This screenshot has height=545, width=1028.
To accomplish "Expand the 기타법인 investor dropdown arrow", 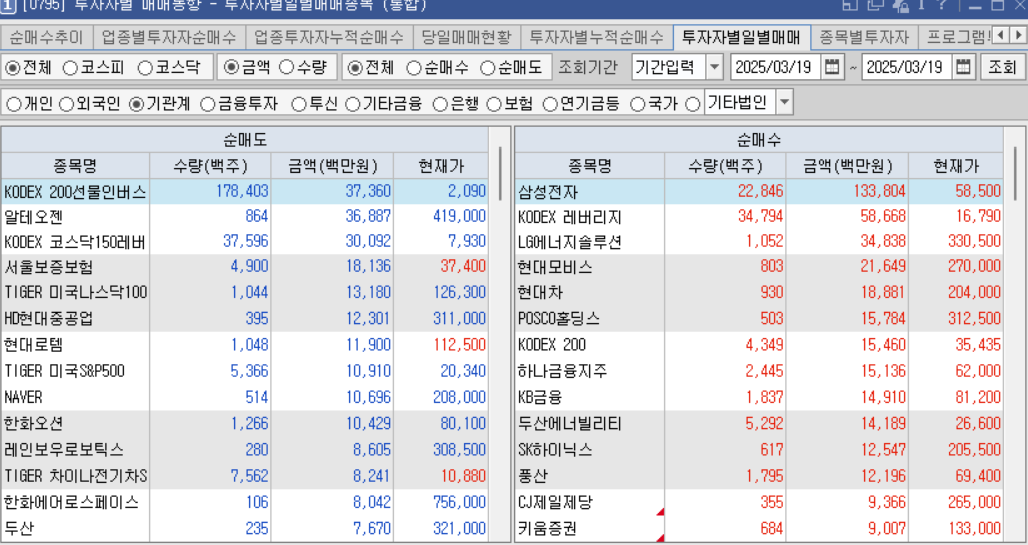I will [783, 102].
